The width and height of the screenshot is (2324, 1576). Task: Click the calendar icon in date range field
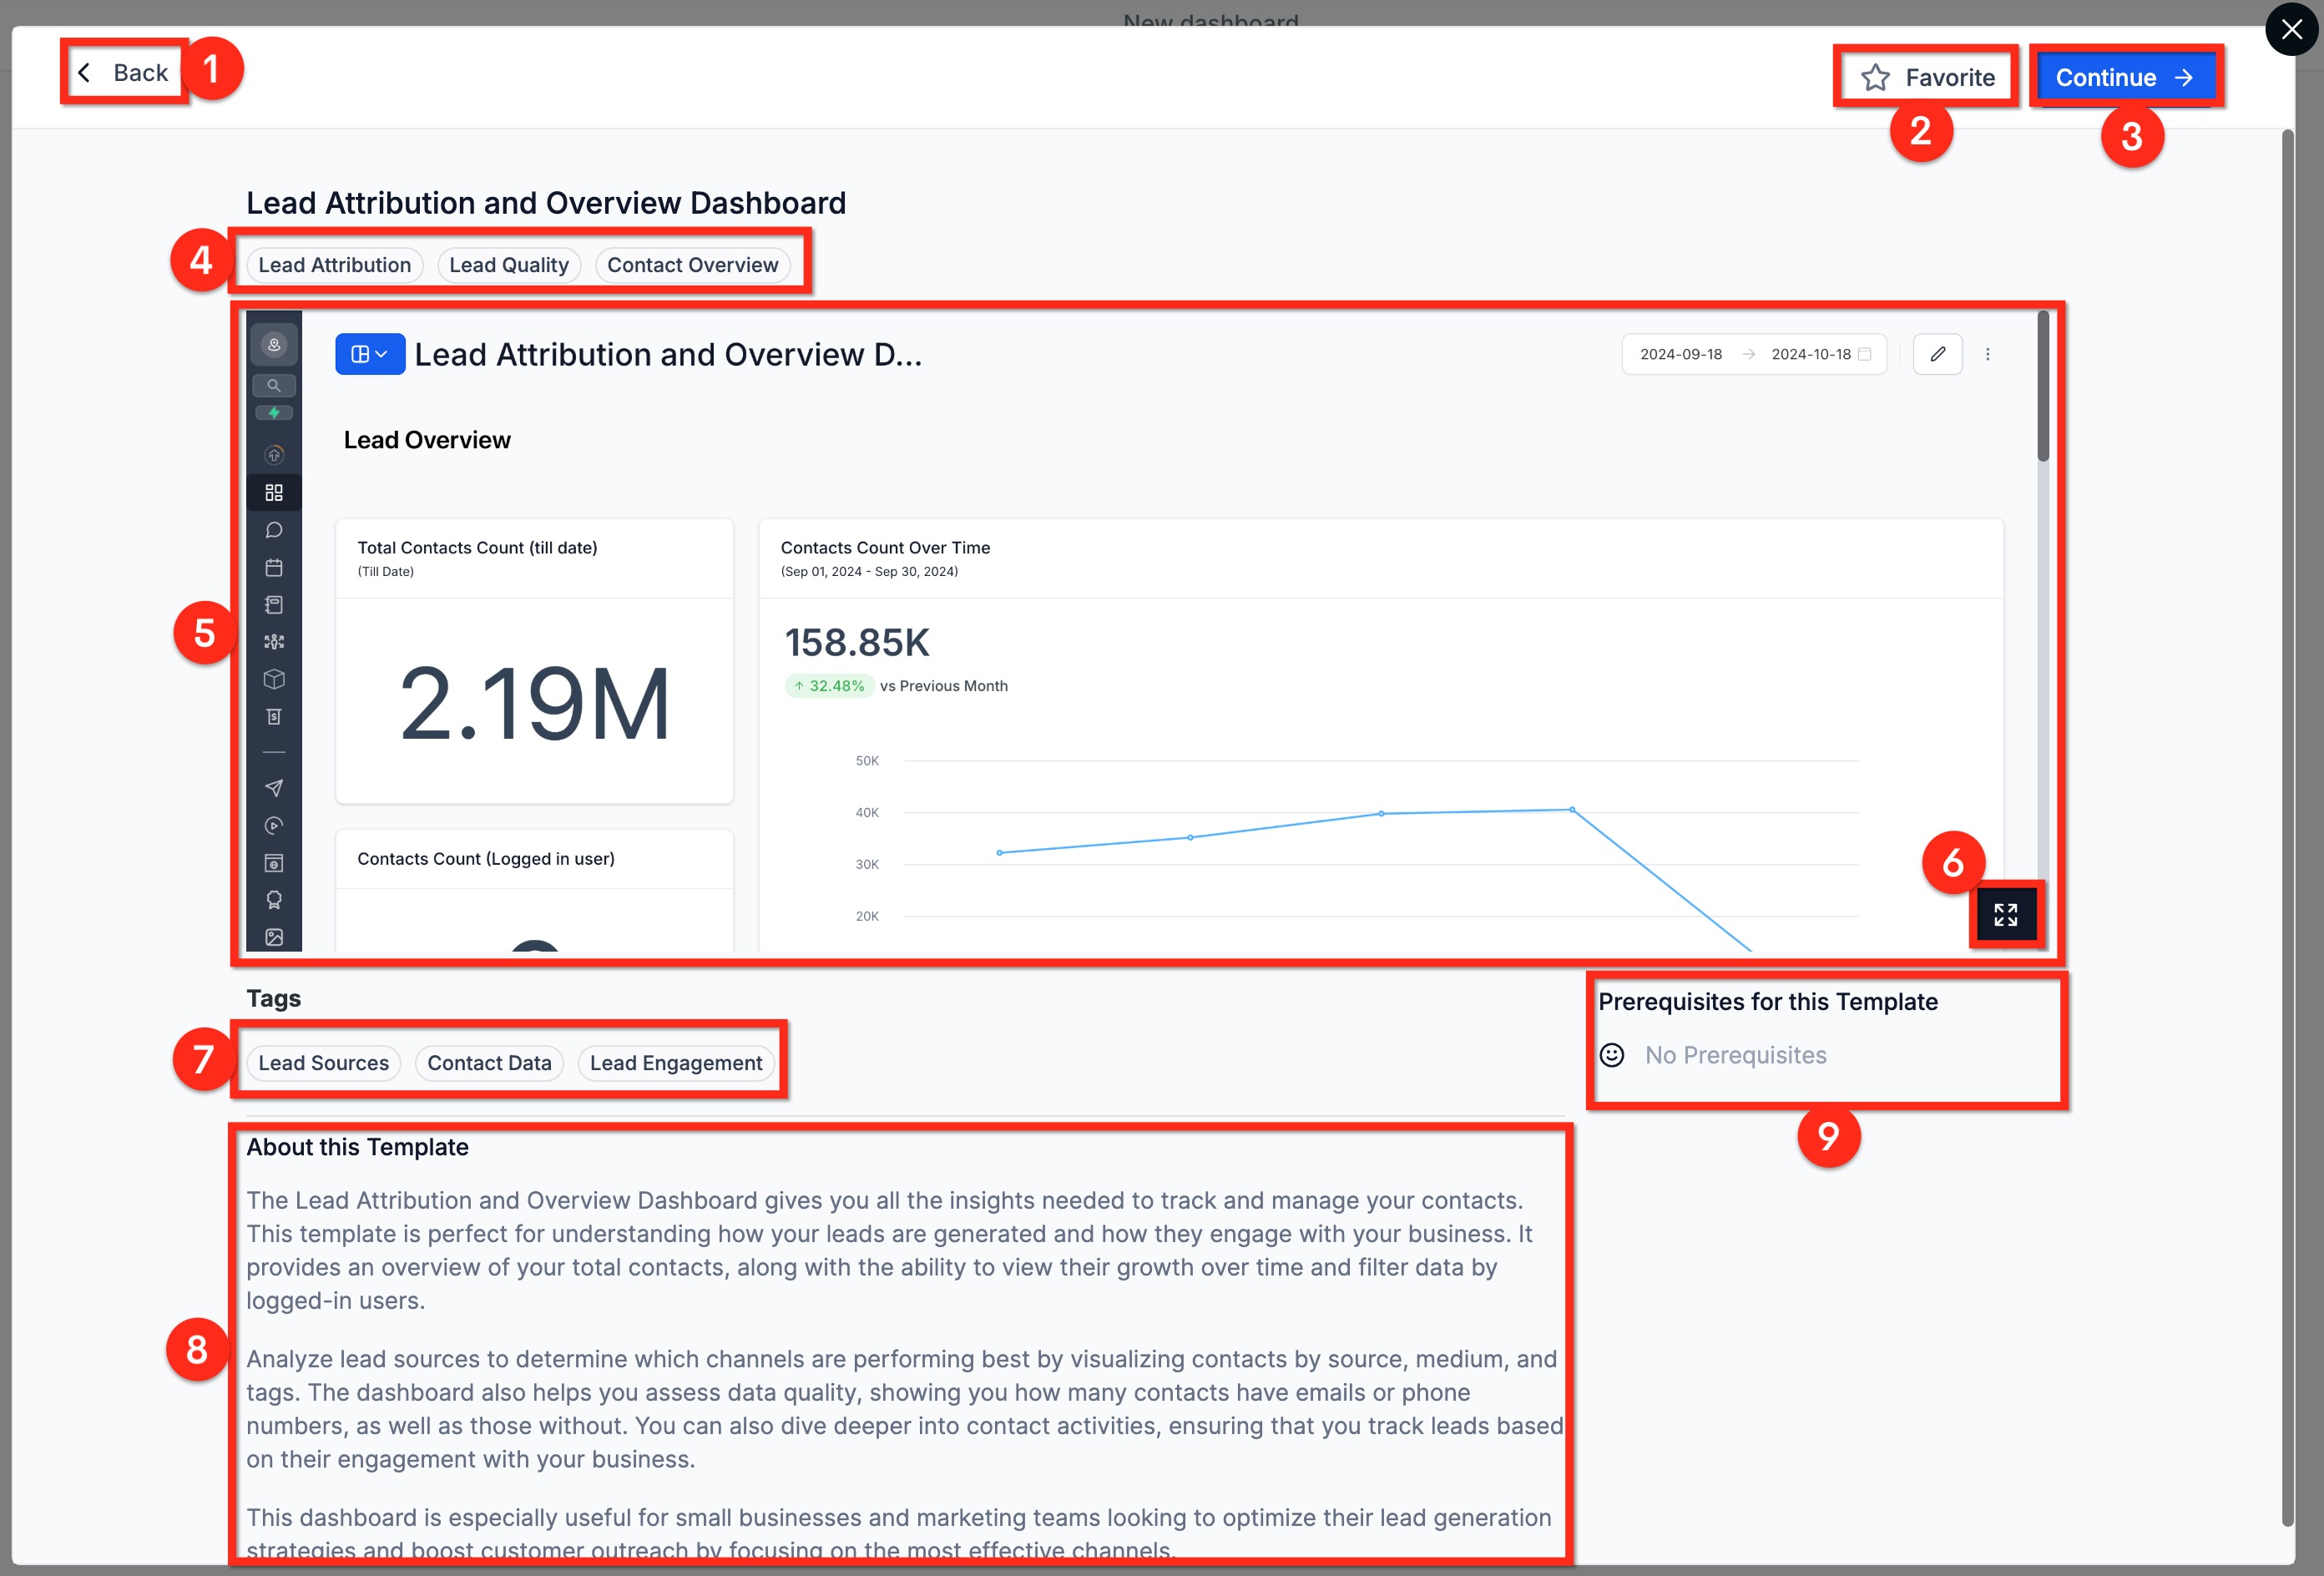tap(1864, 354)
